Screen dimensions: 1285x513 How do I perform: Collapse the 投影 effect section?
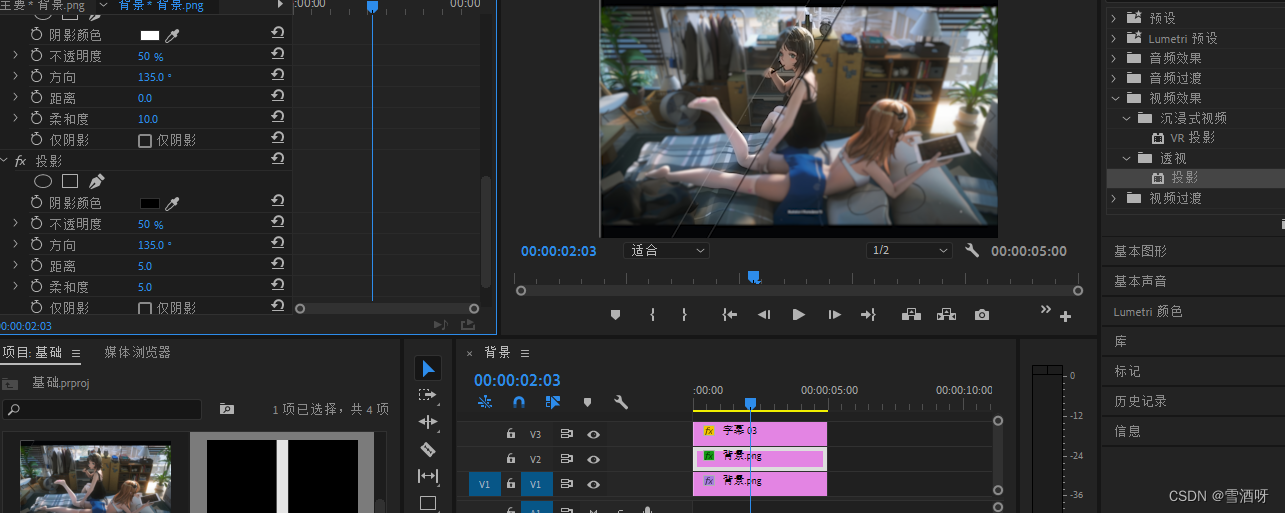[4, 161]
